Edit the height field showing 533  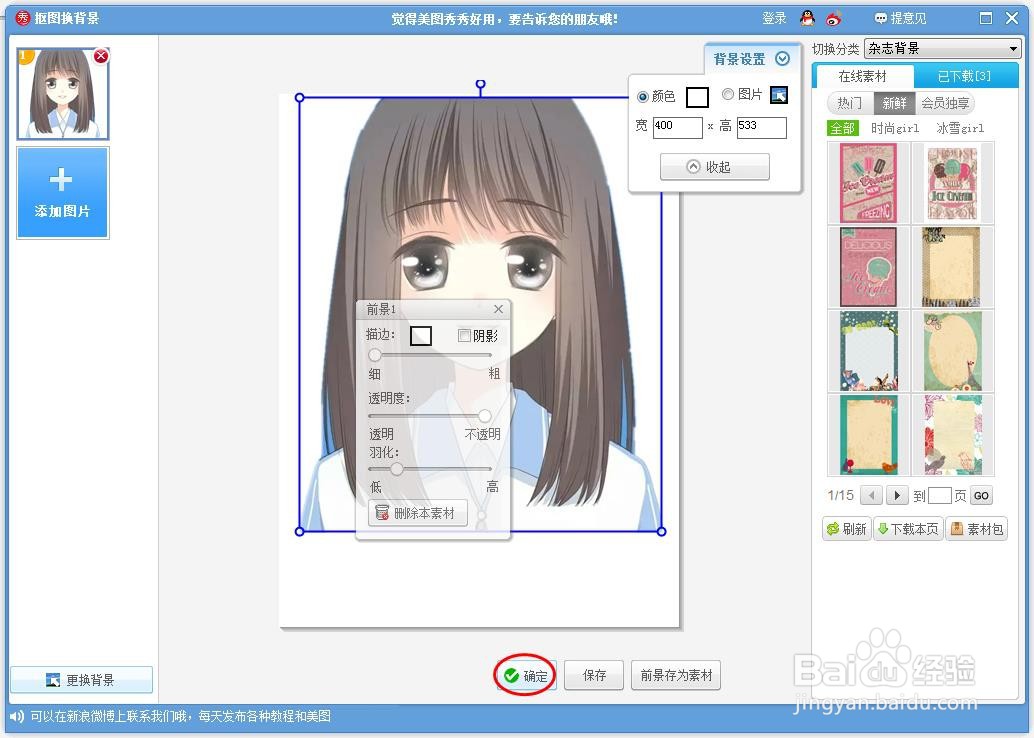[762, 127]
